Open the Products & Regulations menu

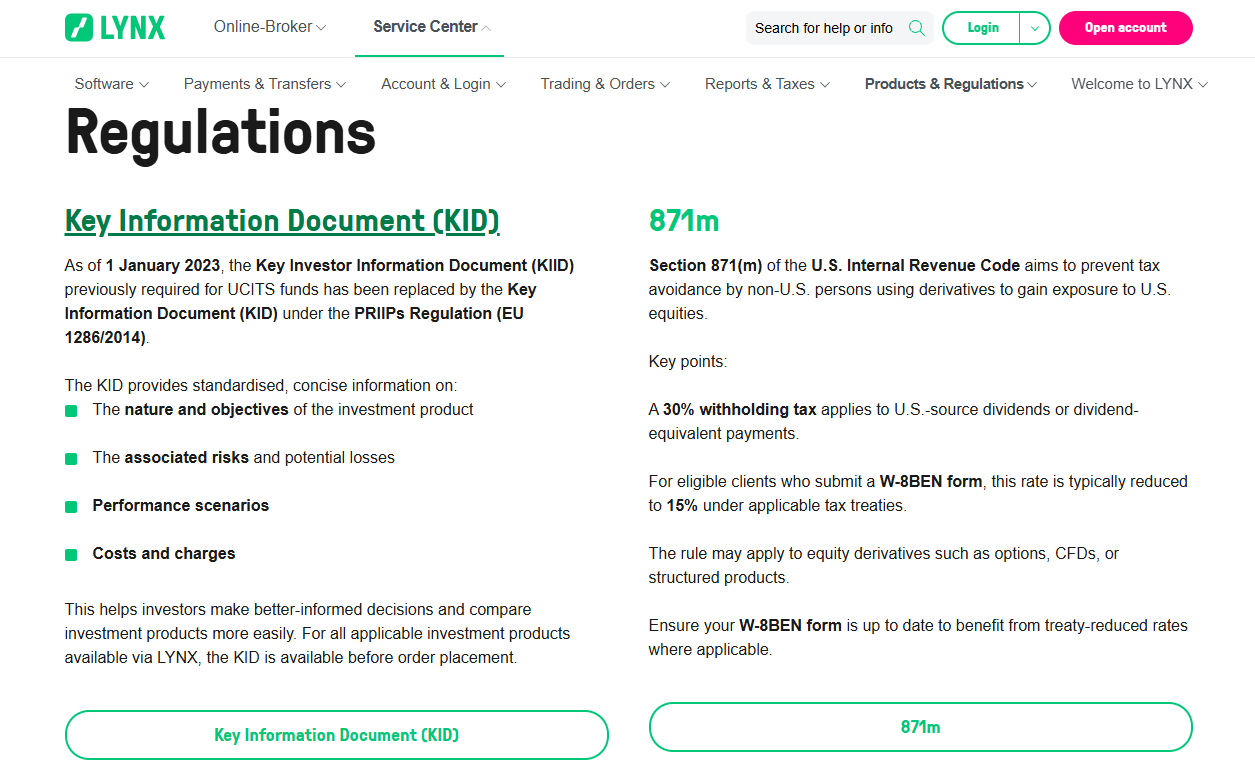coord(951,84)
